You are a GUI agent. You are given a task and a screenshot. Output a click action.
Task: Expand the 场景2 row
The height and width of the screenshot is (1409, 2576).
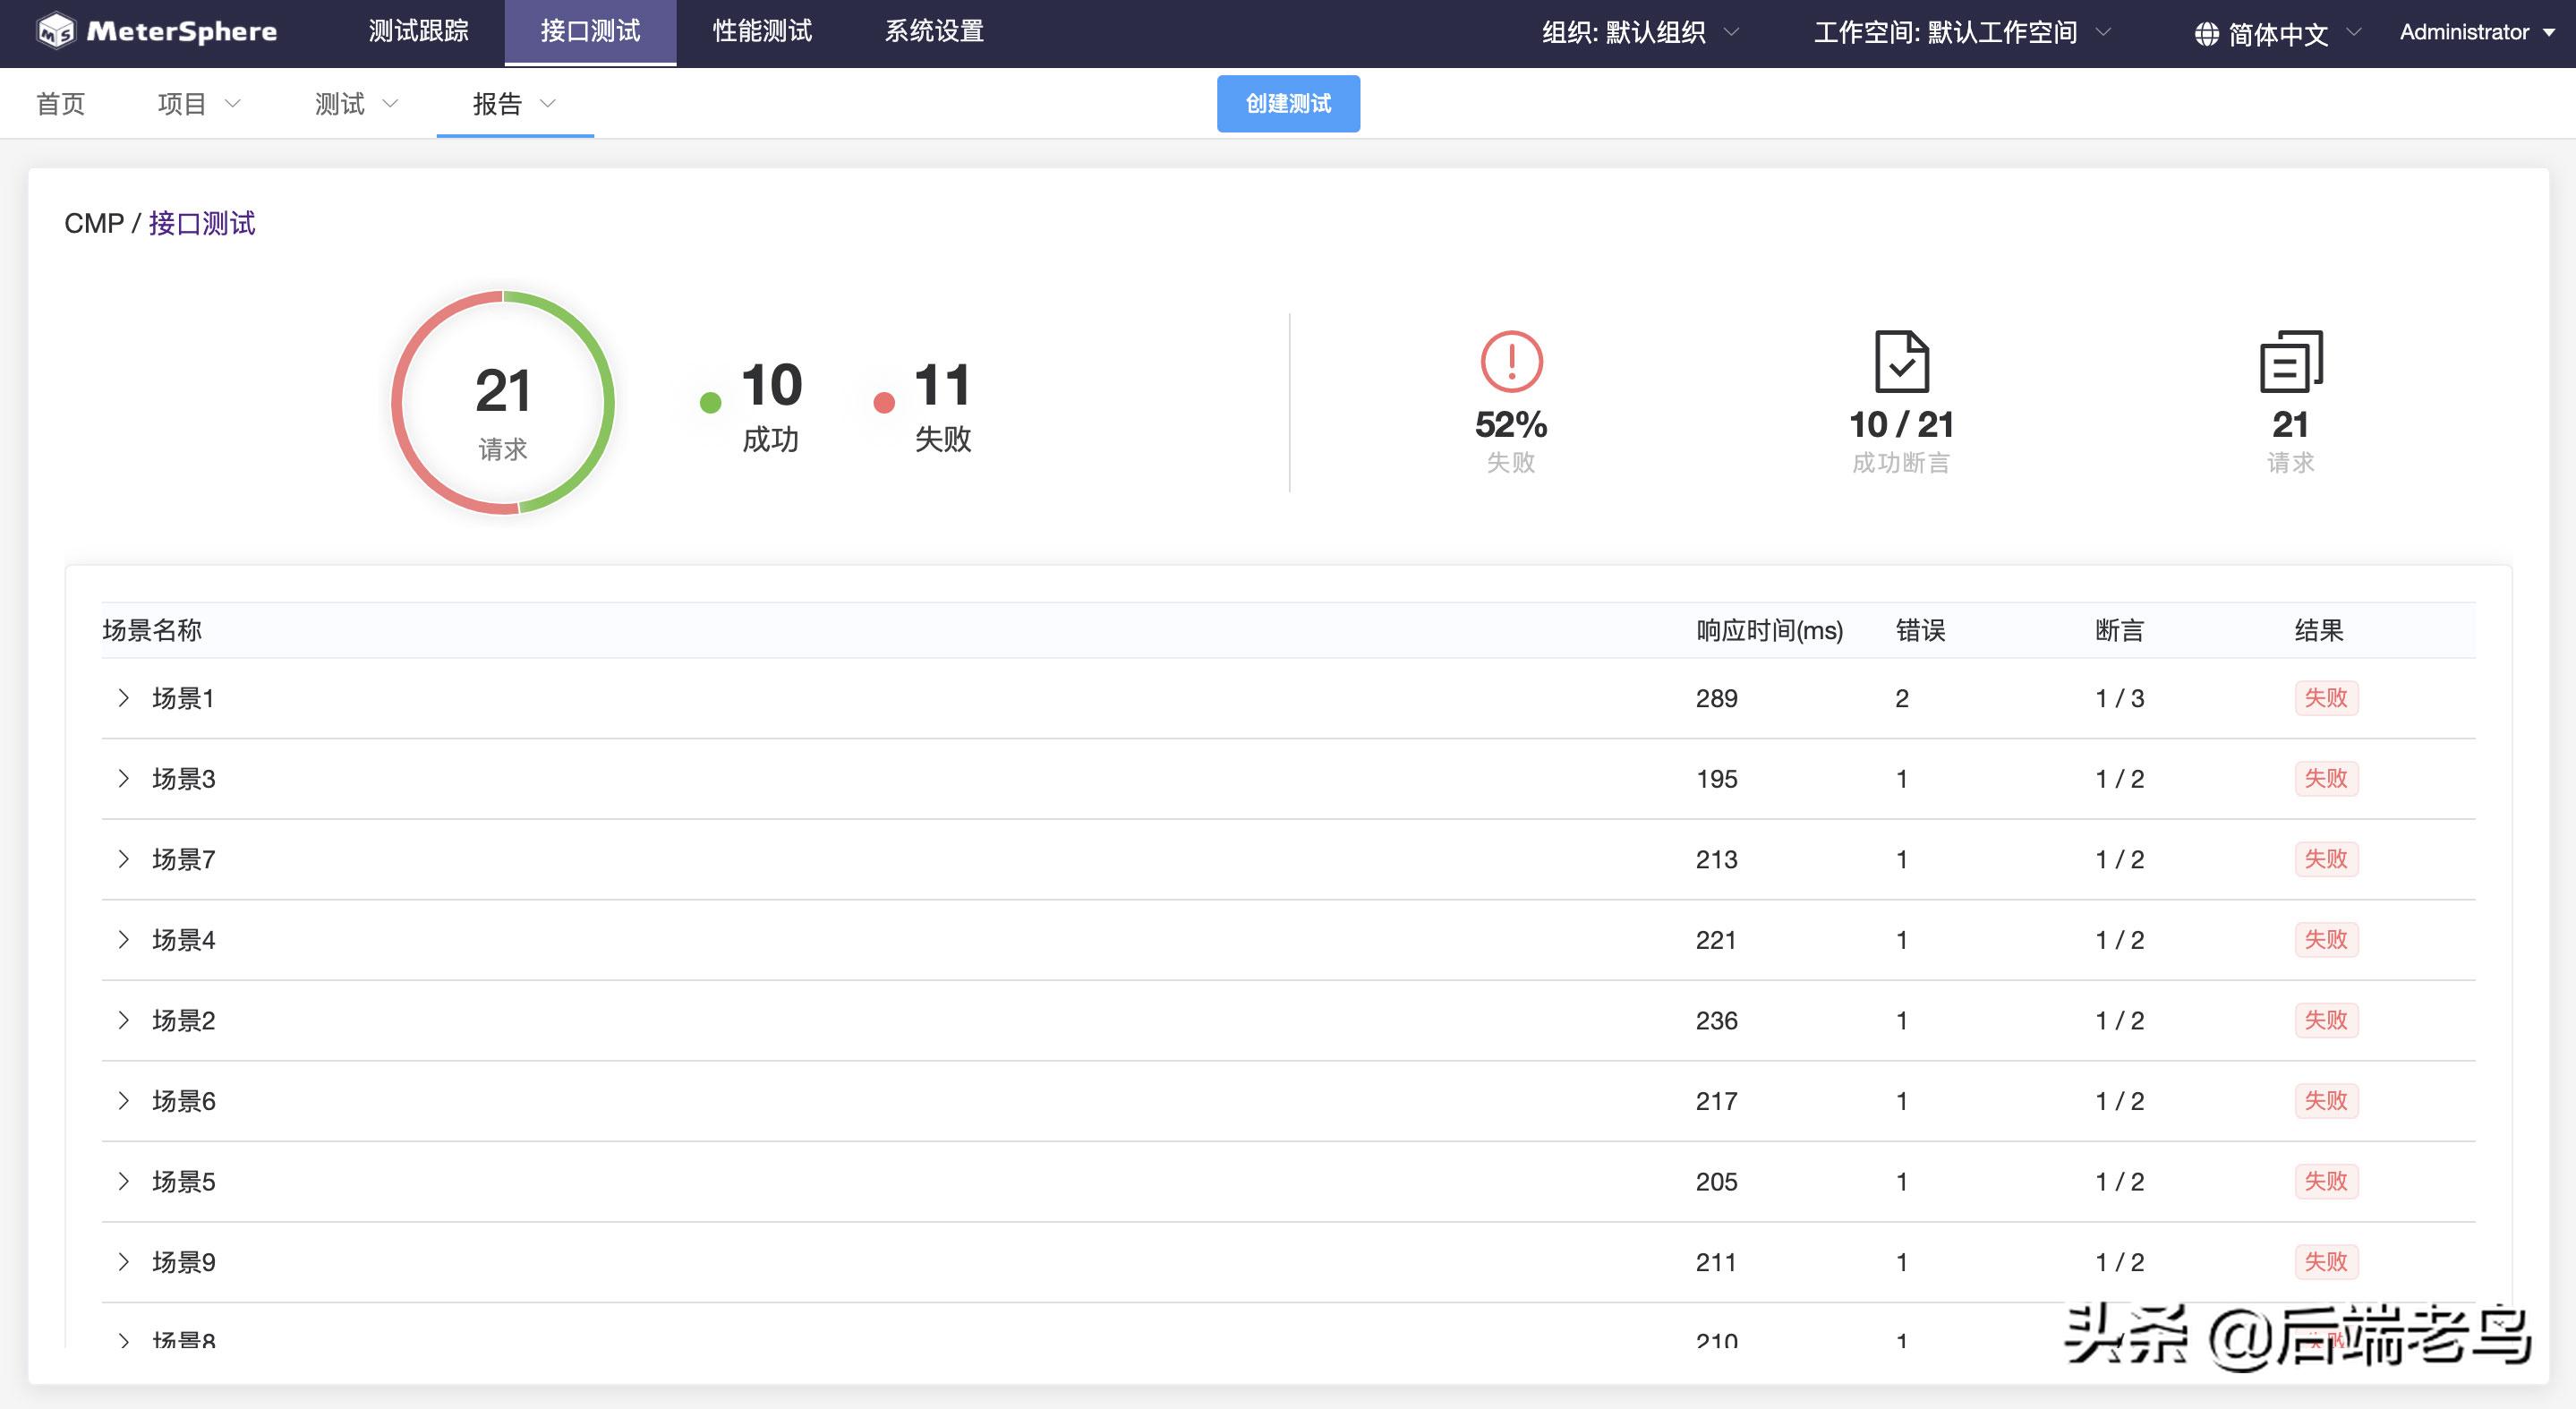(x=123, y=1020)
